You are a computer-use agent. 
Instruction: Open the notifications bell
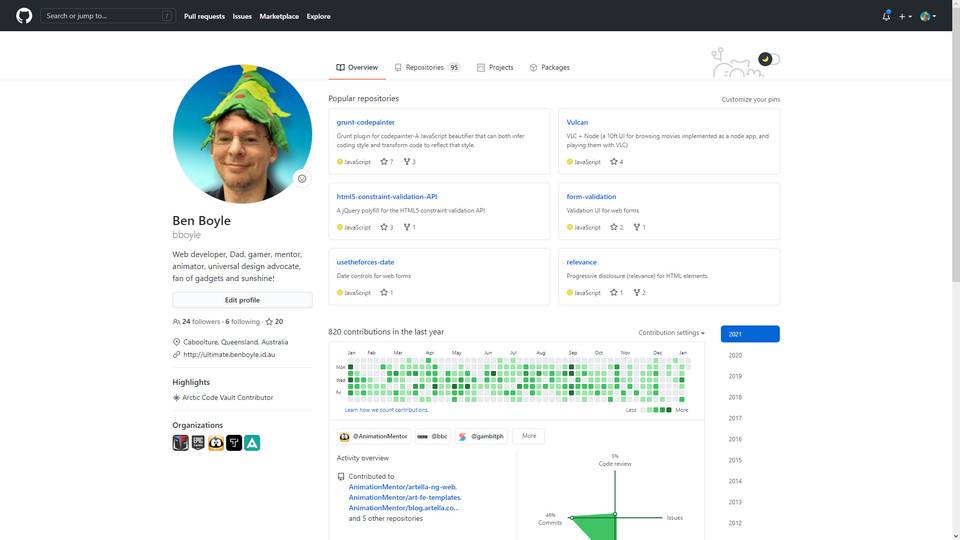(886, 16)
